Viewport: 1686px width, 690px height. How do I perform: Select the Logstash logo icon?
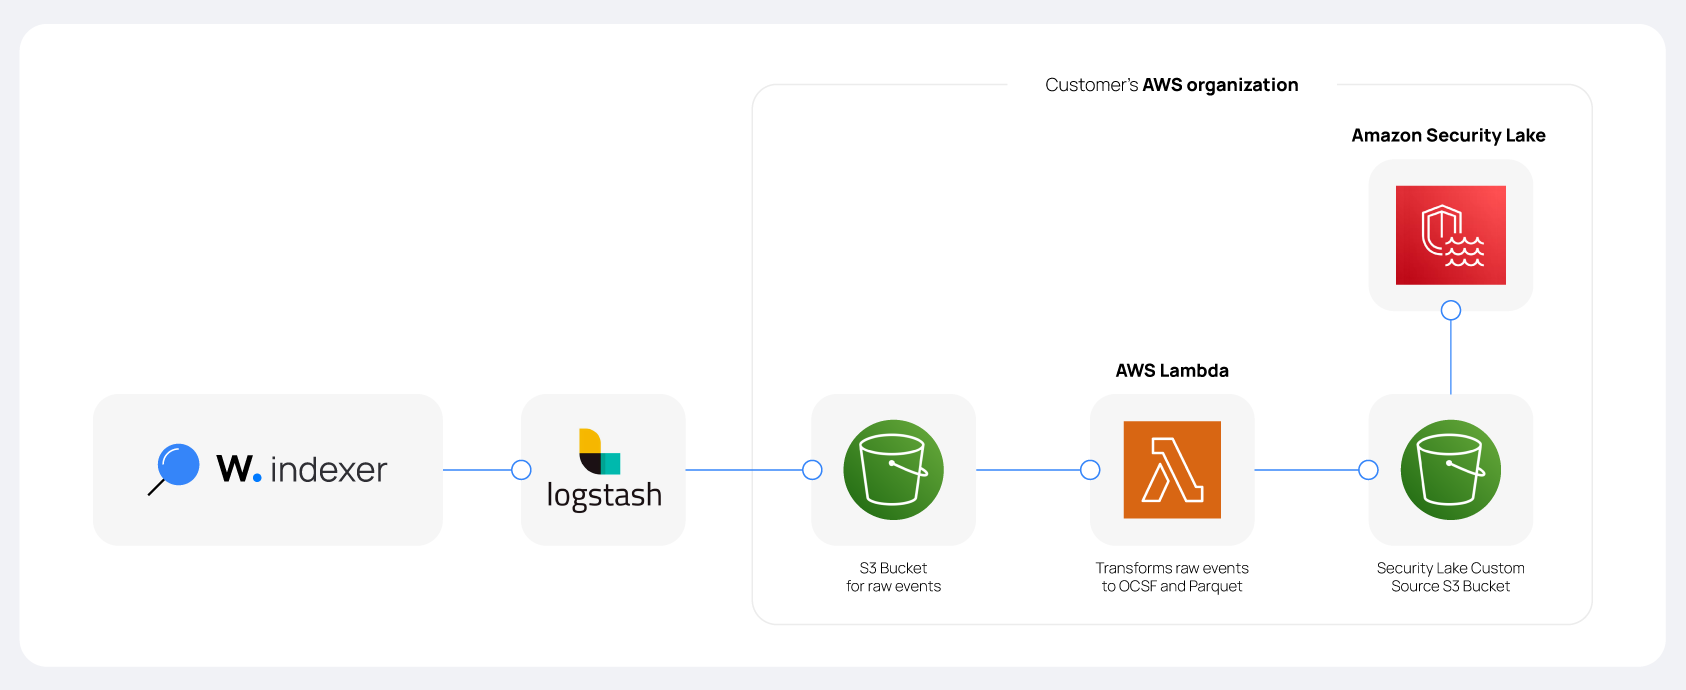[x=600, y=451]
